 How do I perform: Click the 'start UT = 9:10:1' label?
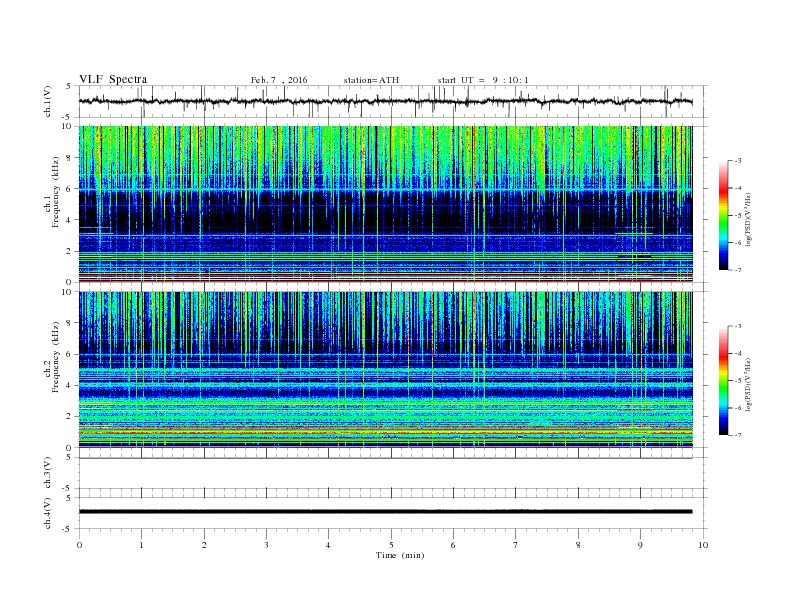[x=483, y=80]
